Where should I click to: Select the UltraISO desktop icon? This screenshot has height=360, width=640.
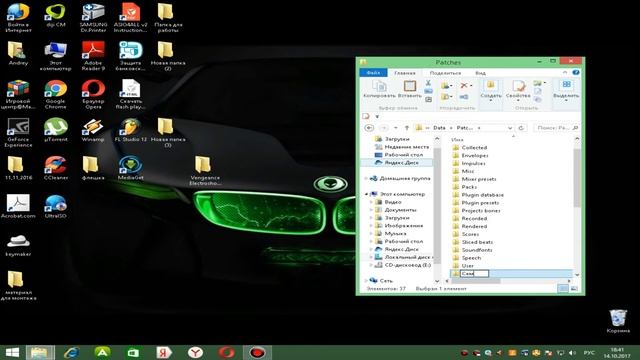pyautogui.click(x=56, y=206)
